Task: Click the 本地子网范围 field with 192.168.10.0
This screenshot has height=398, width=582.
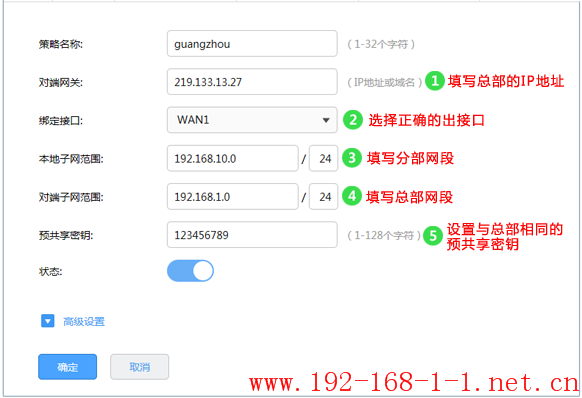Action: click(x=233, y=159)
